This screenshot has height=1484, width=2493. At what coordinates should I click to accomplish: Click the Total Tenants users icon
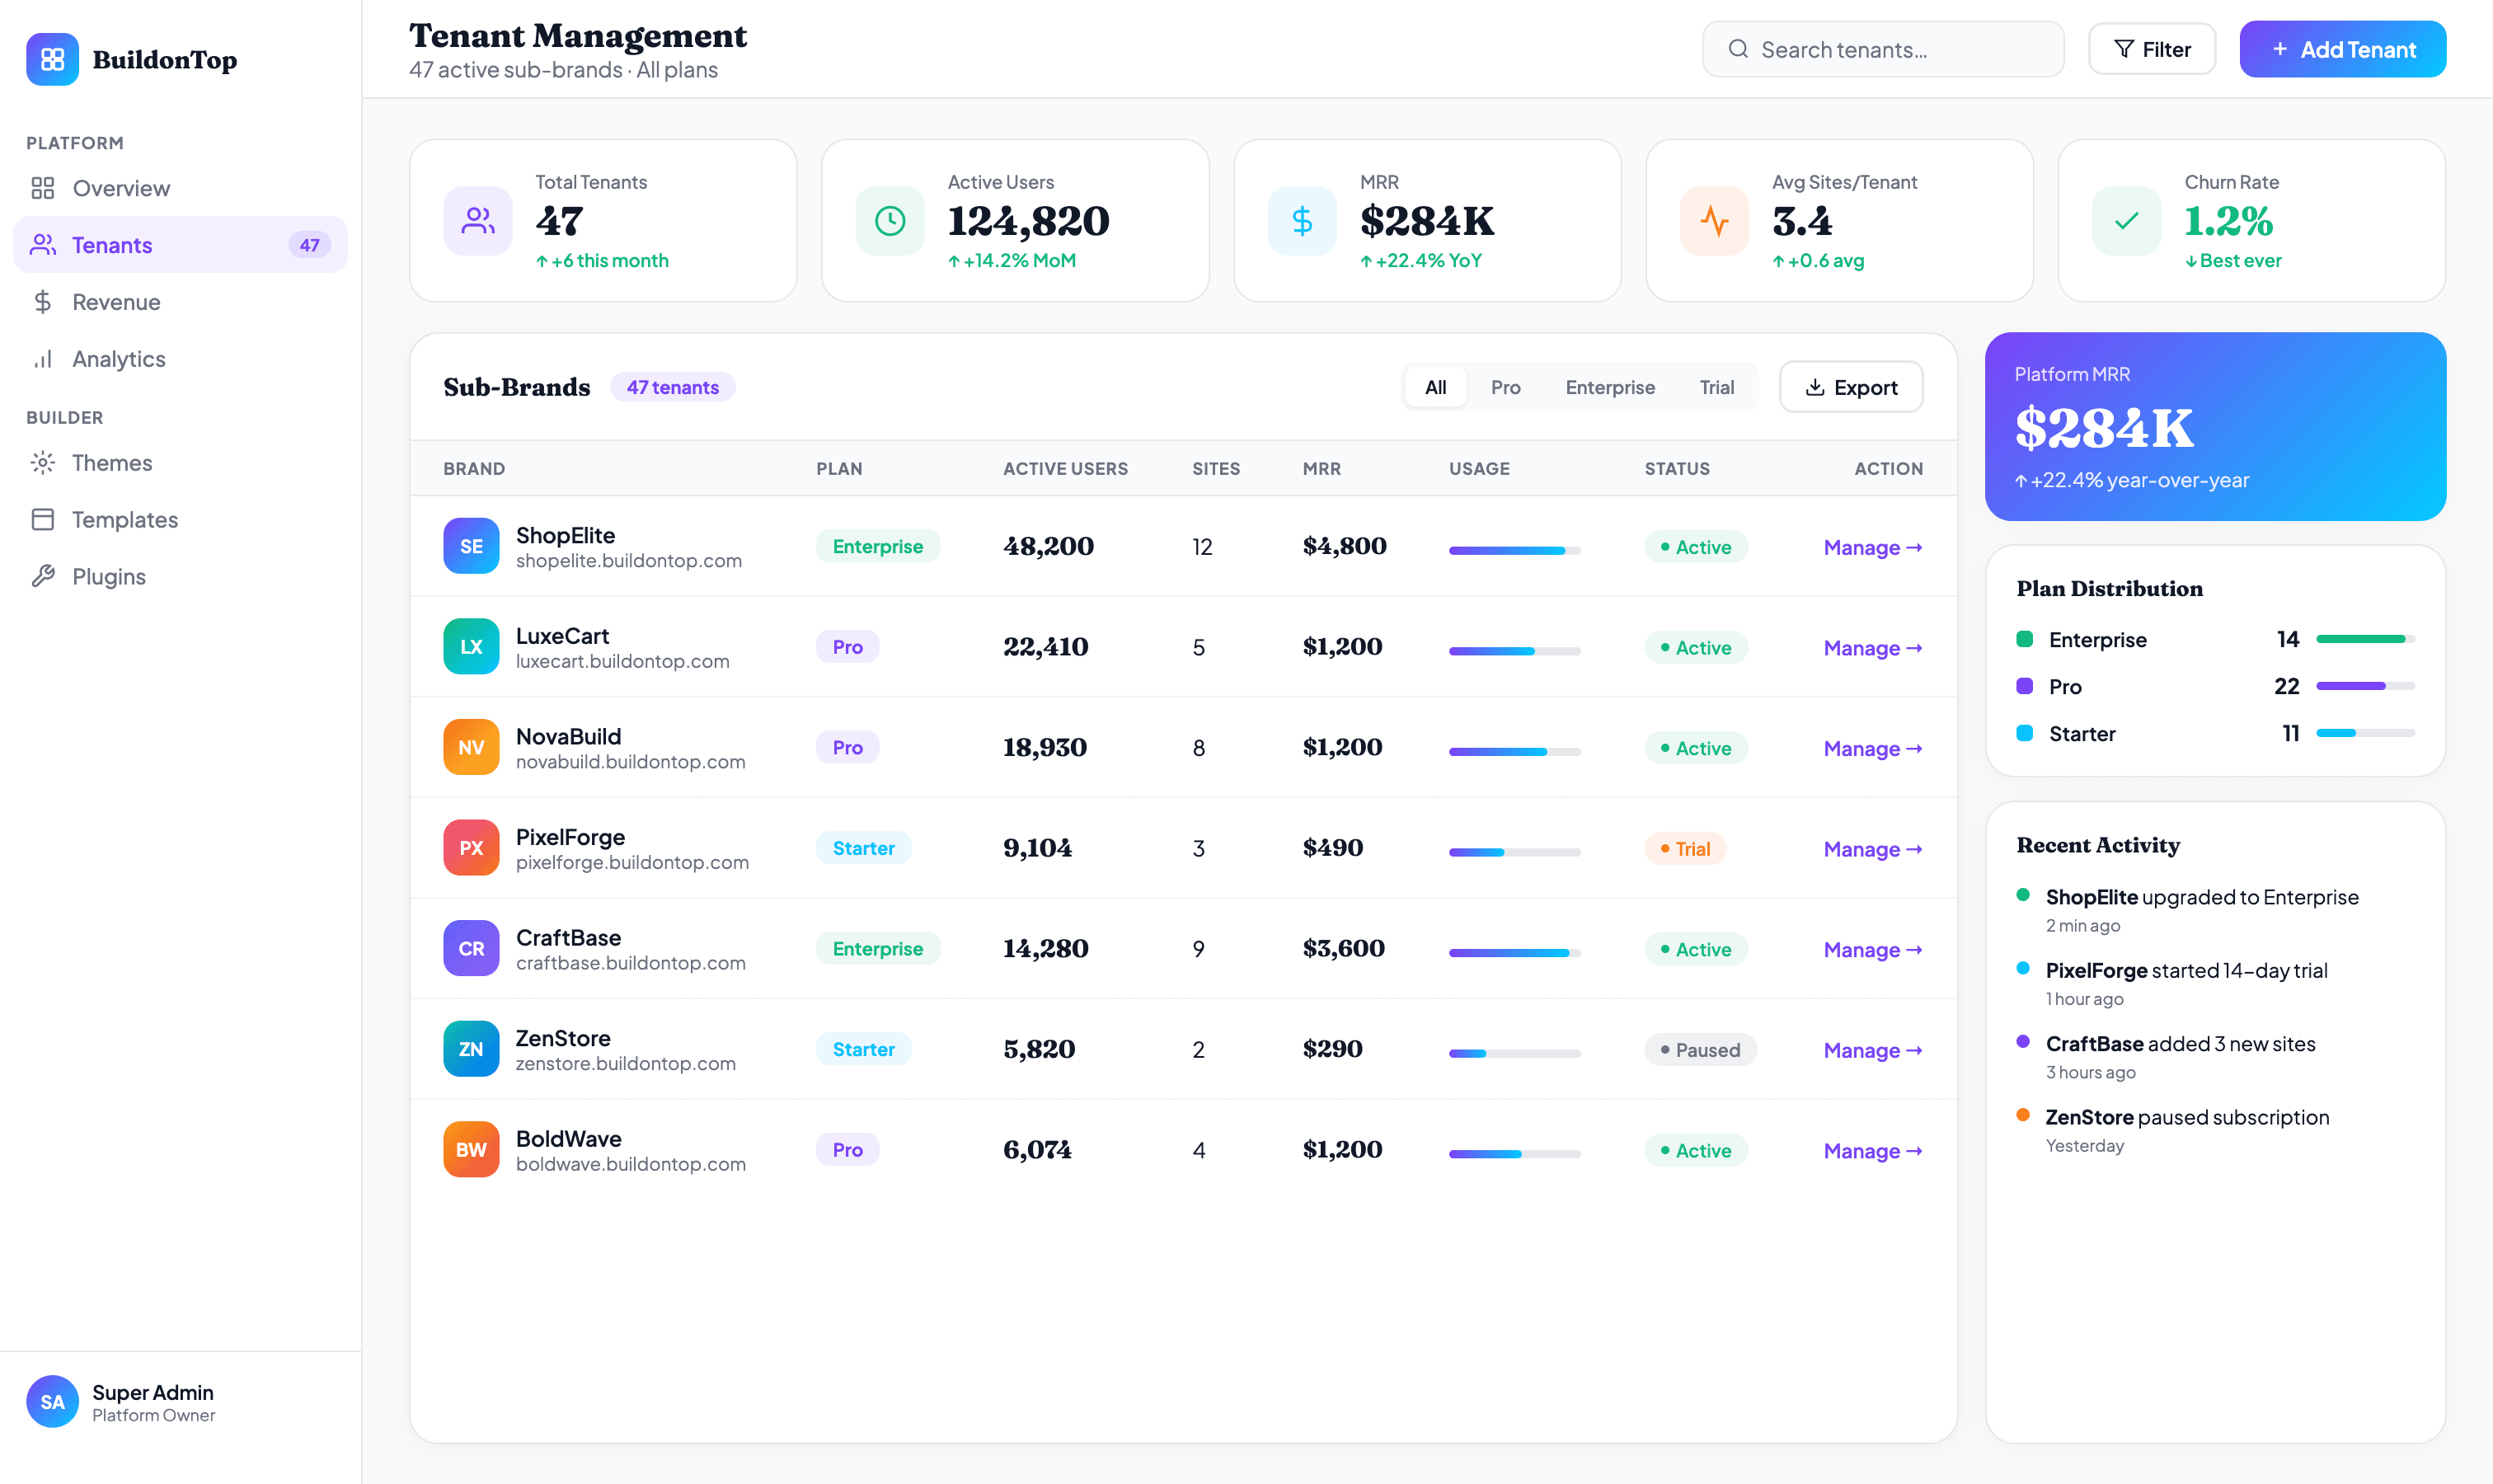coord(477,221)
